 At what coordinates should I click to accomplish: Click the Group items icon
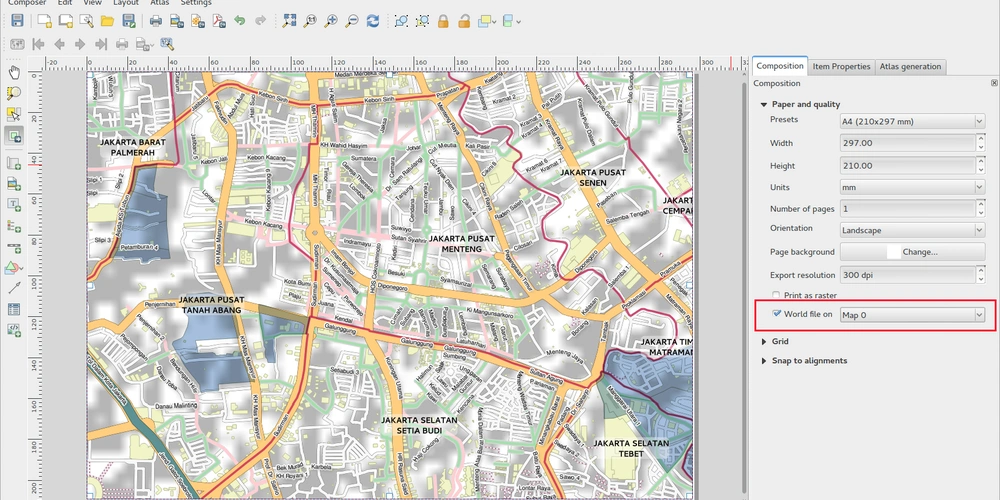(x=401, y=21)
